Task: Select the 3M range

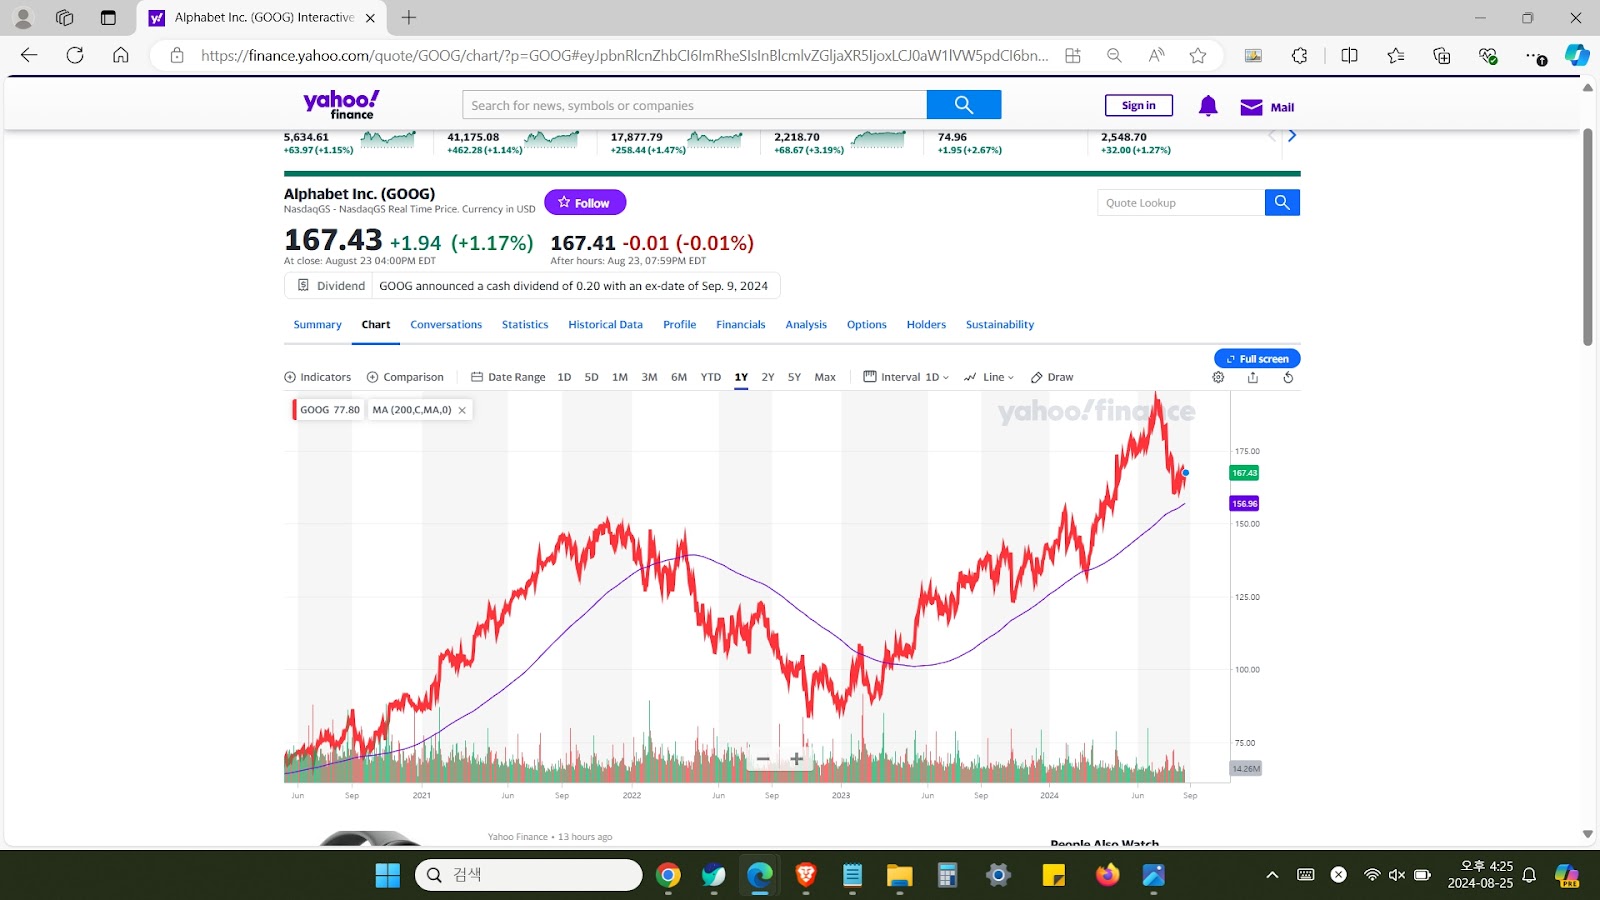Action: point(649,377)
